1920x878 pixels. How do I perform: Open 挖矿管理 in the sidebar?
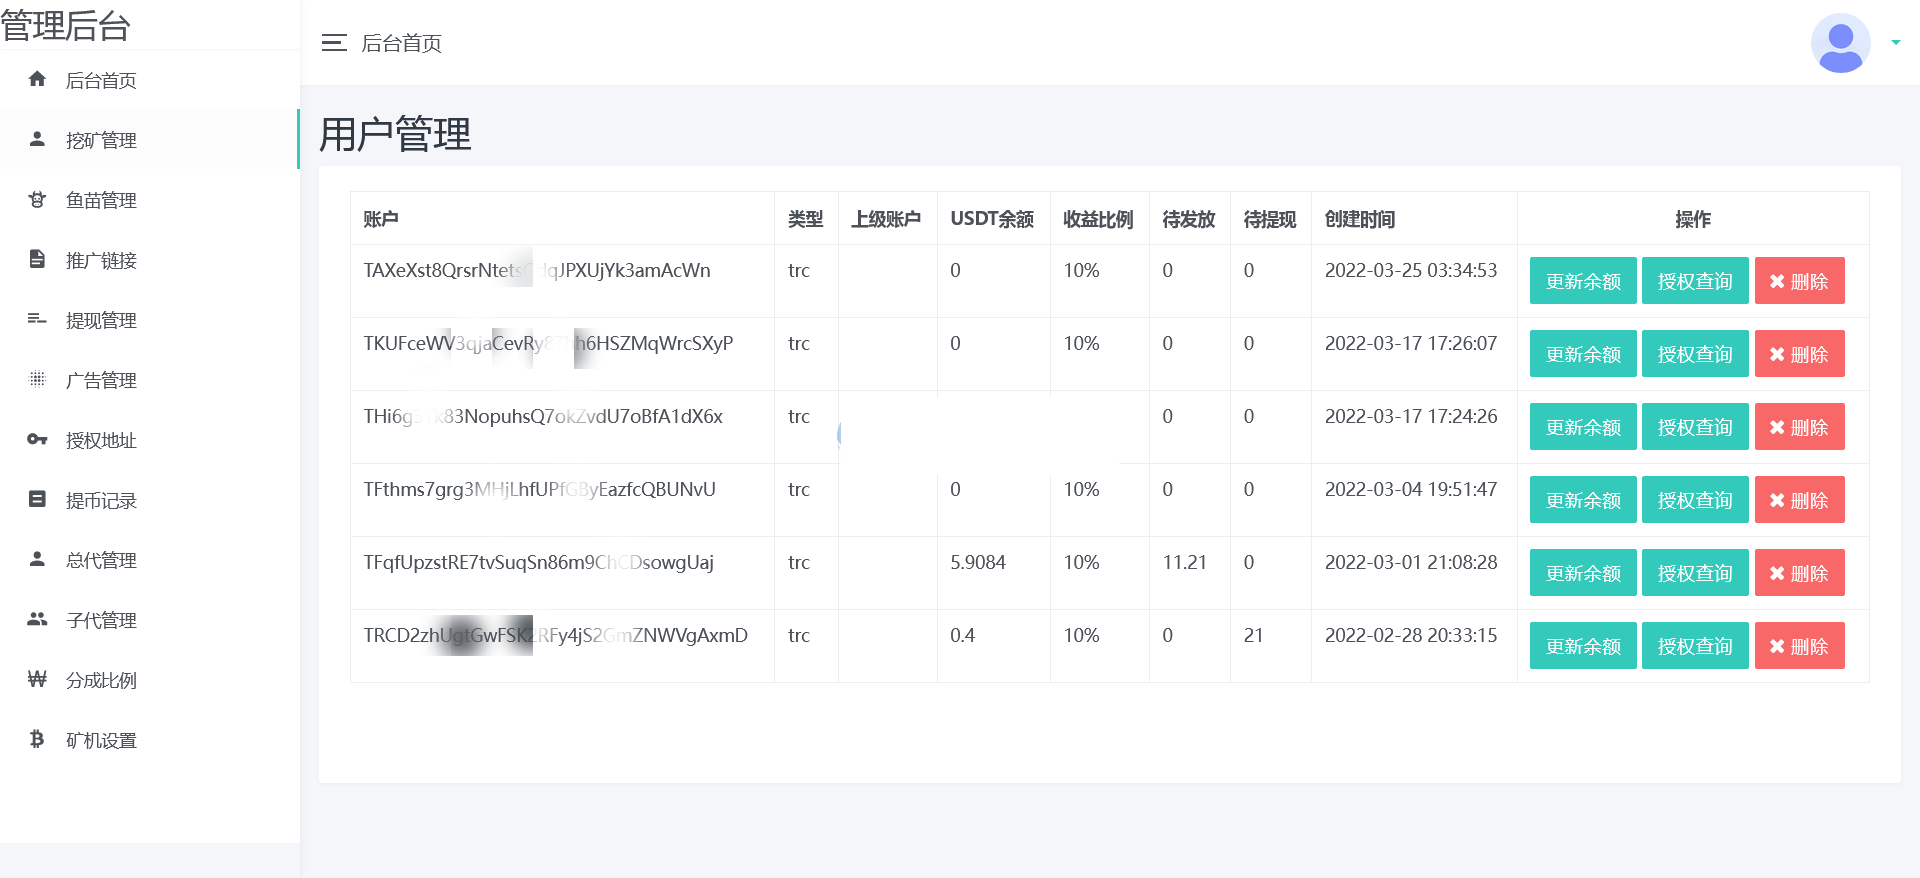coord(101,140)
